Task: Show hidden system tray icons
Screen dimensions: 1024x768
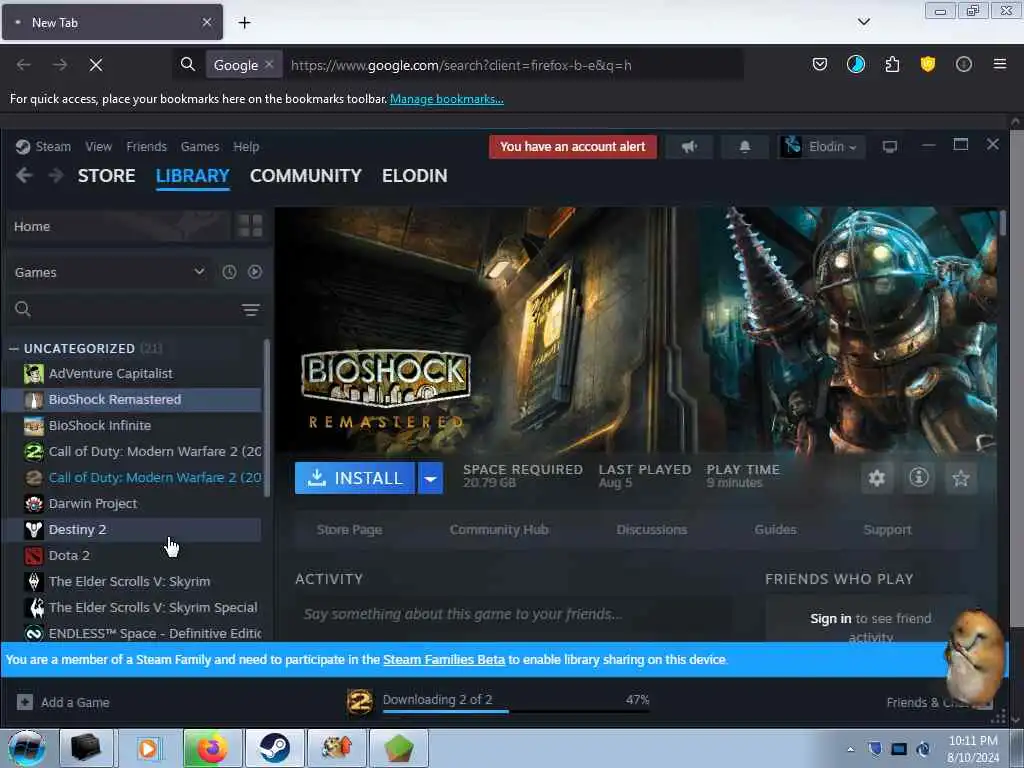Action: (x=850, y=749)
